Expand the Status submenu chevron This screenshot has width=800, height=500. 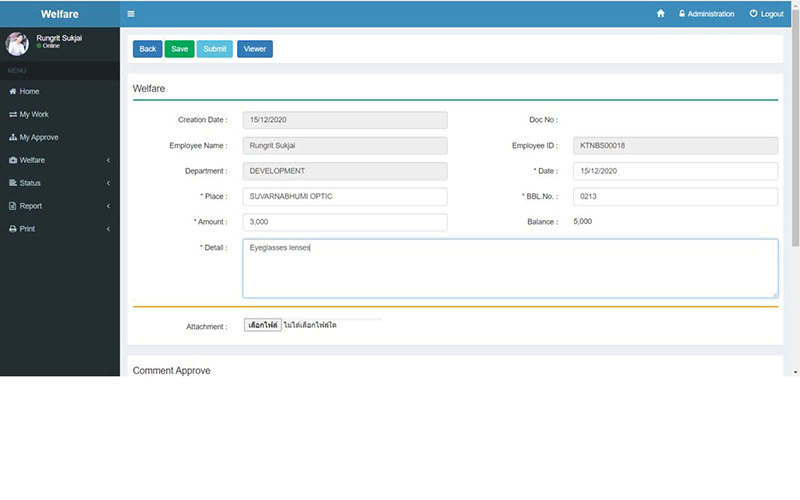click(x=108, y=183)
